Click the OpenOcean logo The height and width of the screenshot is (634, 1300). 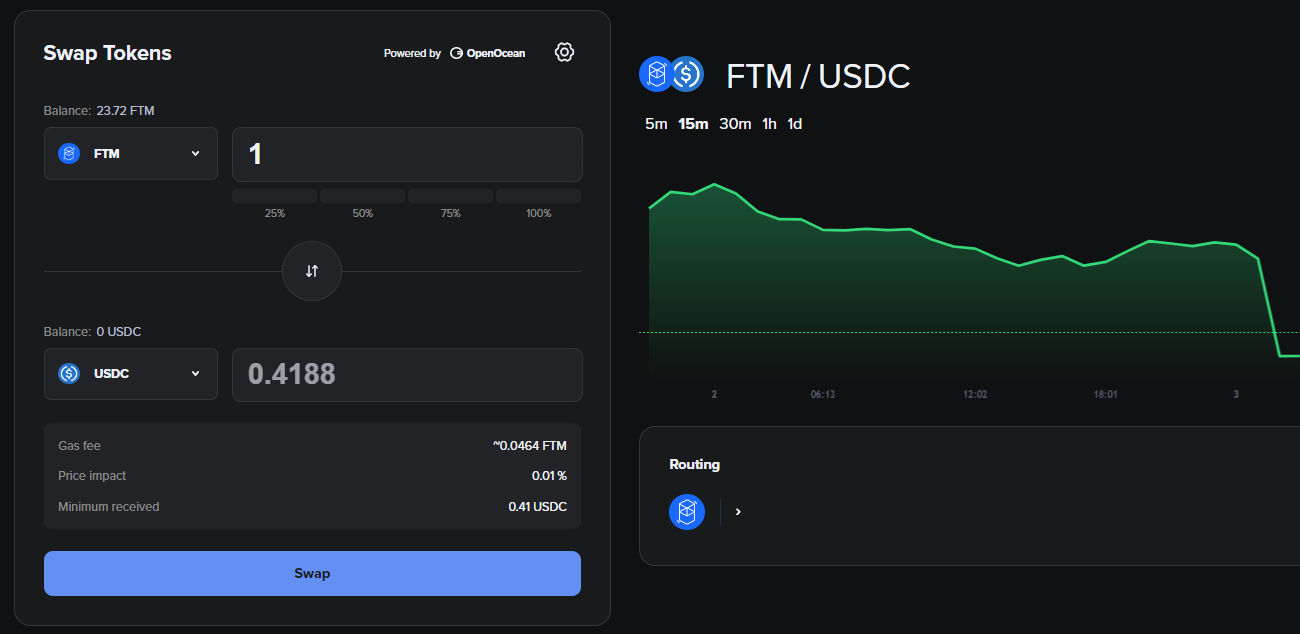(488, 53)
